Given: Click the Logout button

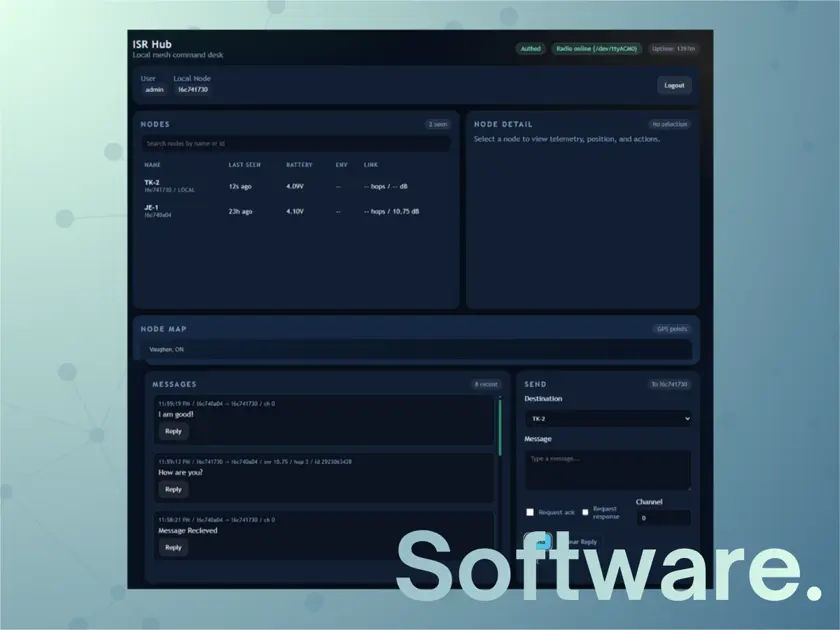Looking at the screenshot, I should click(x=673, y=85).
